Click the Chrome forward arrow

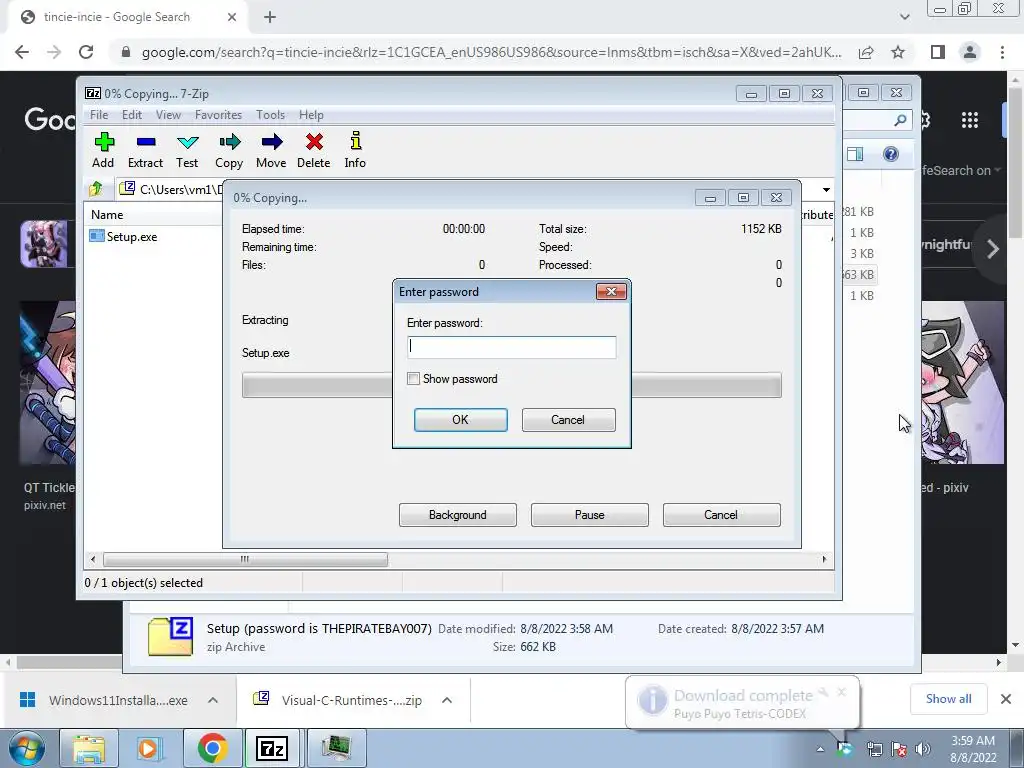tap(54, 52)
